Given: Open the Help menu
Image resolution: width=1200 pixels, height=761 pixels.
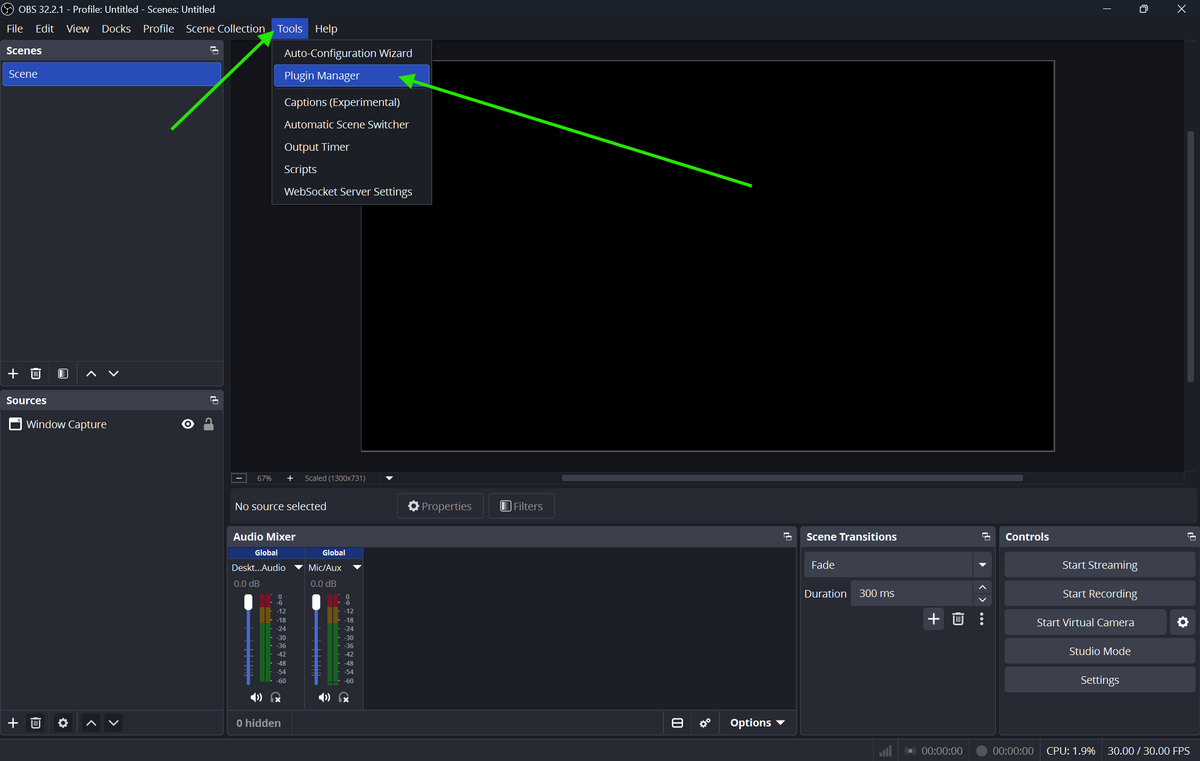Looking at the screenshot, I should (x=326, y=28).
